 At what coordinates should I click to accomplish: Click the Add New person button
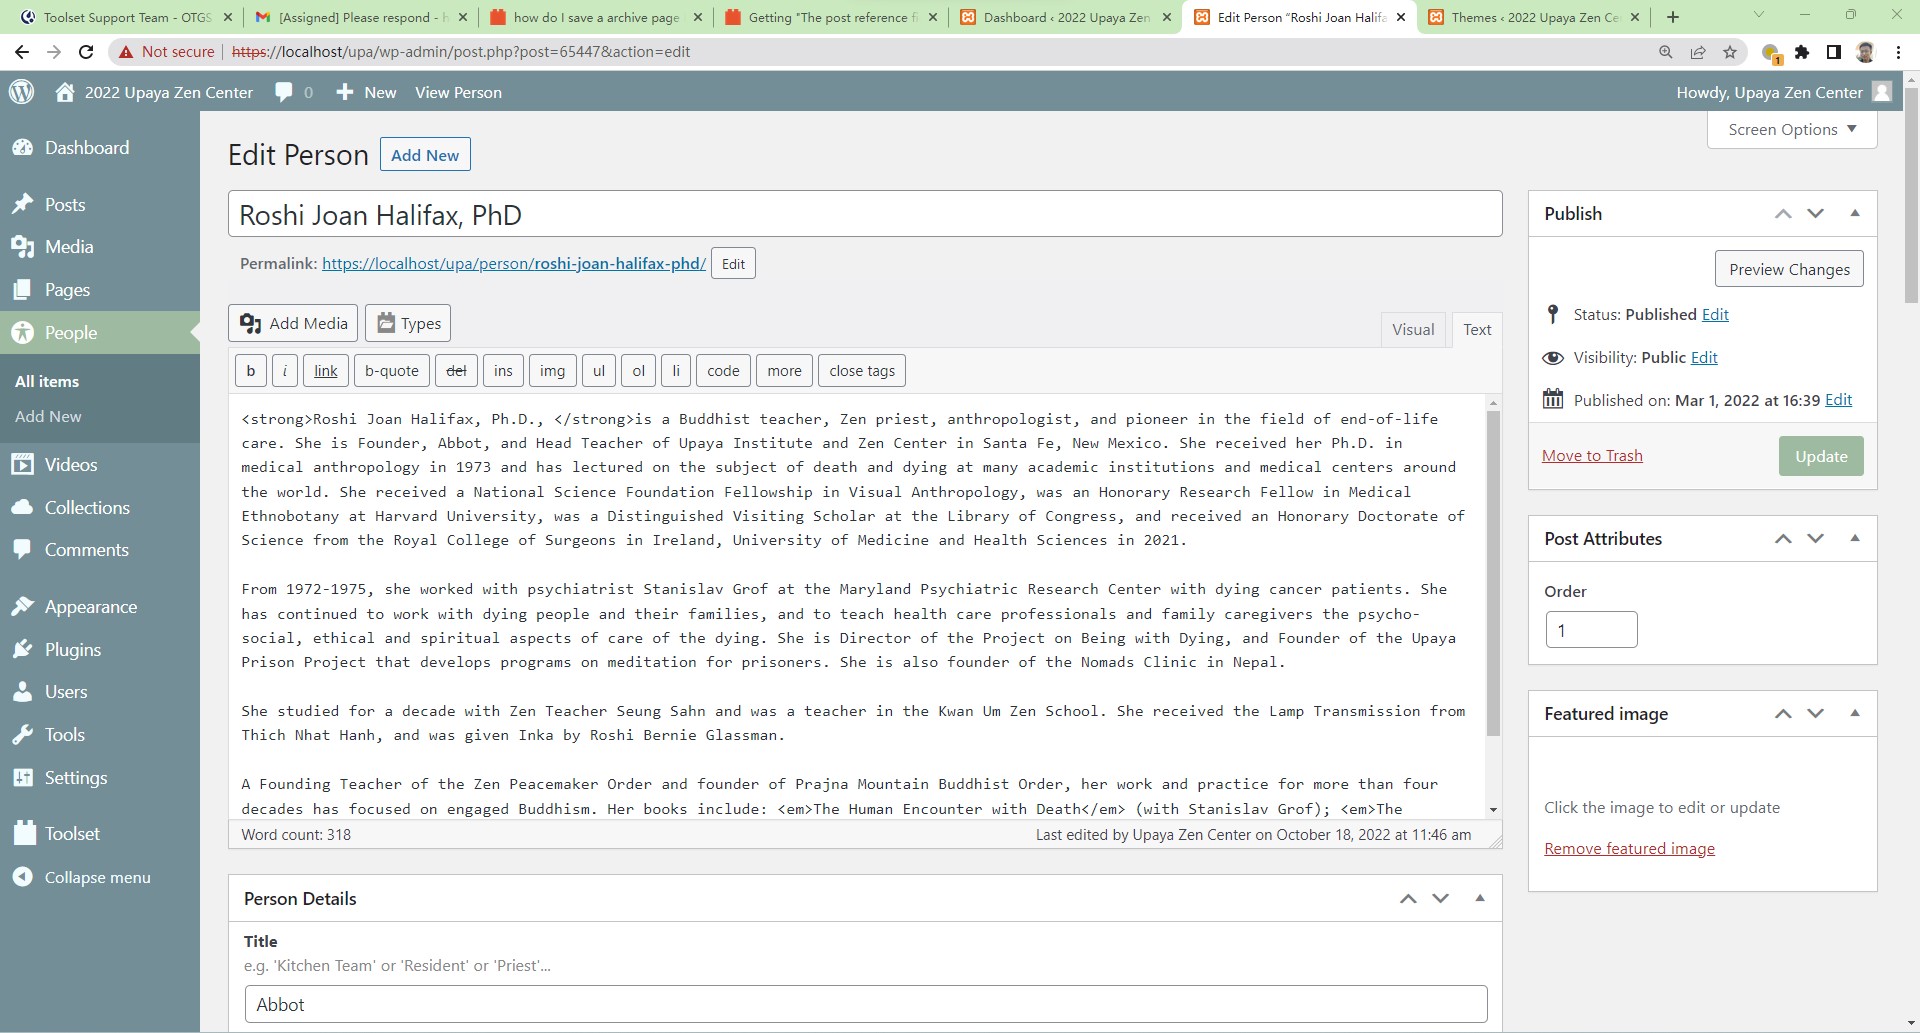(x=425, y=155)
